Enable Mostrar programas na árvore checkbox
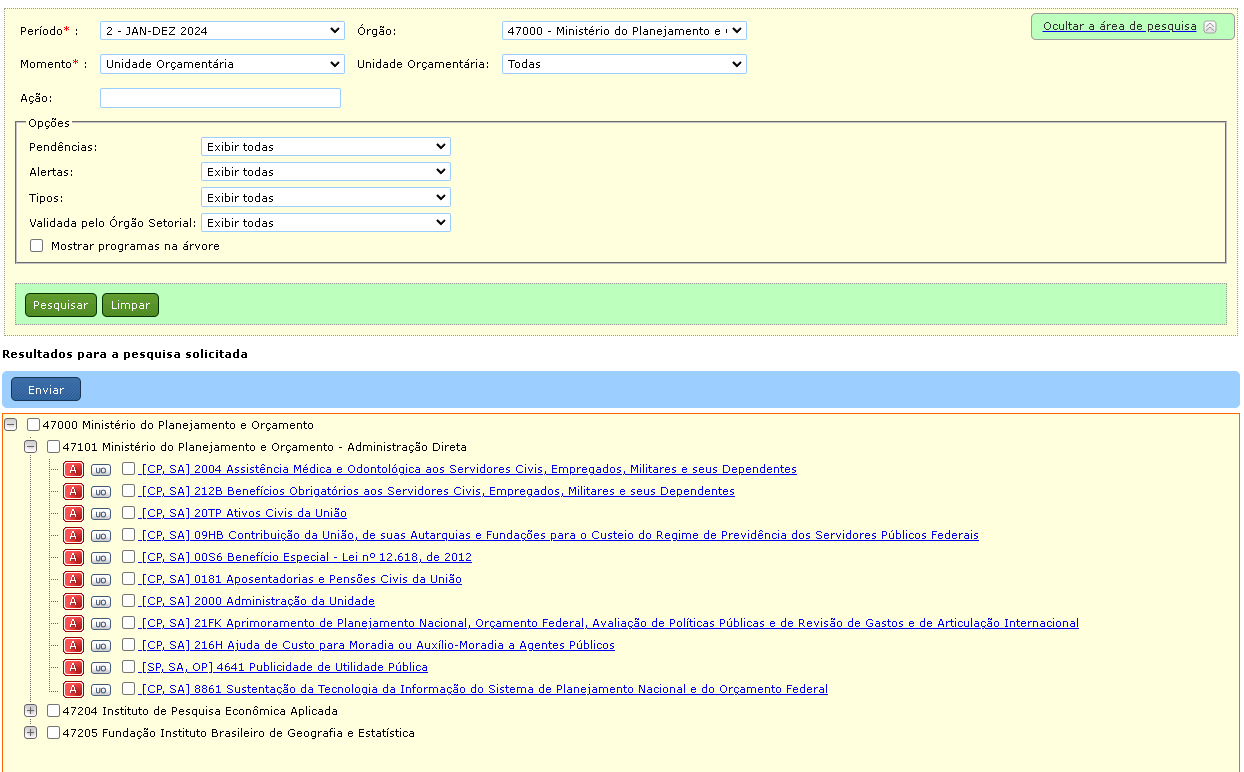Screen dimensions: 1244x772 (37, 245)
